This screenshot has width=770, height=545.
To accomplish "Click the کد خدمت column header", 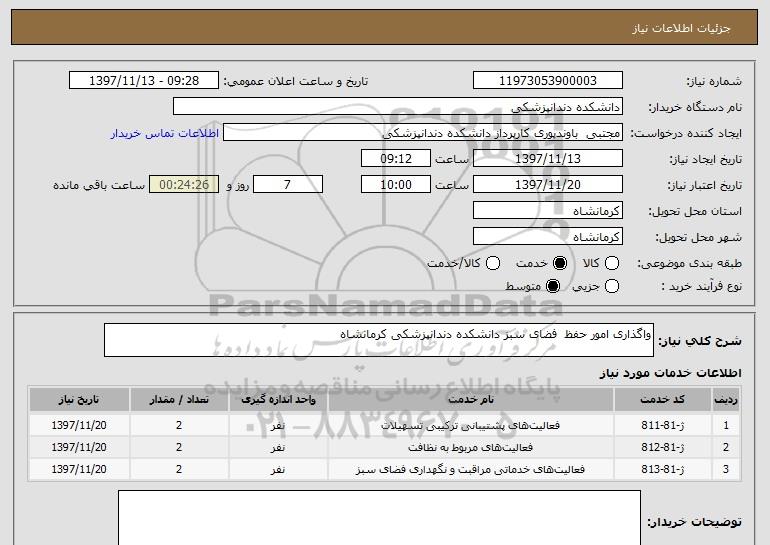I will tap(662, 400).
